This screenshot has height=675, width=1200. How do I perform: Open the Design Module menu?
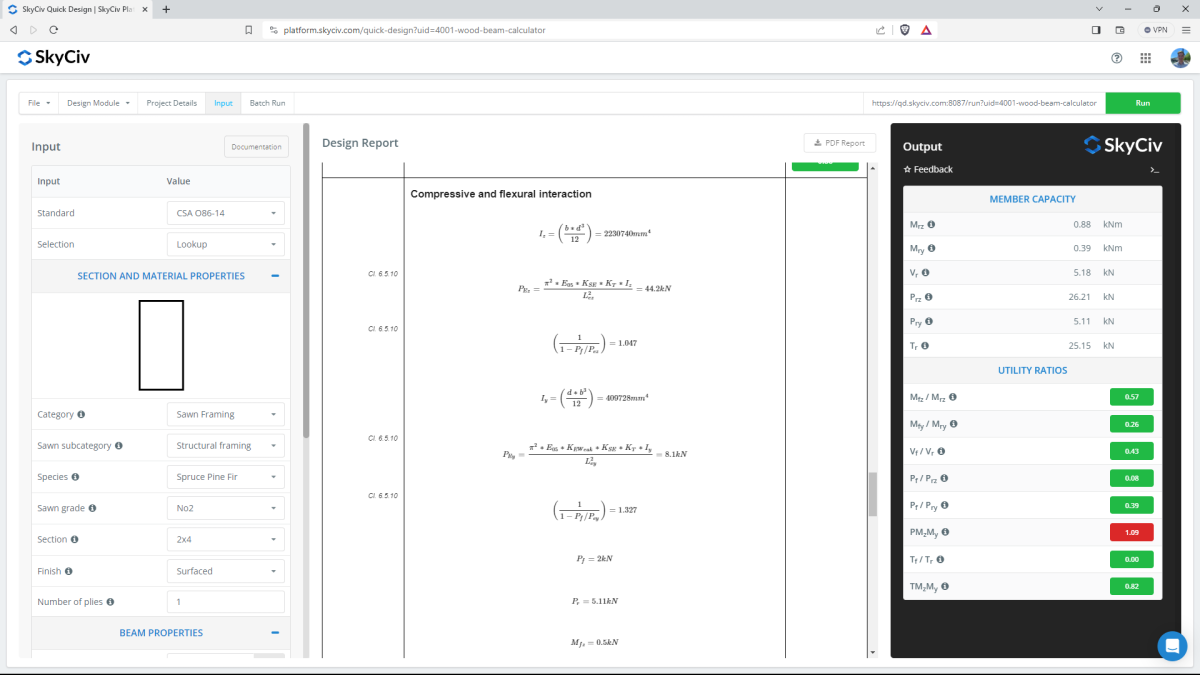[x=98, y=102]
